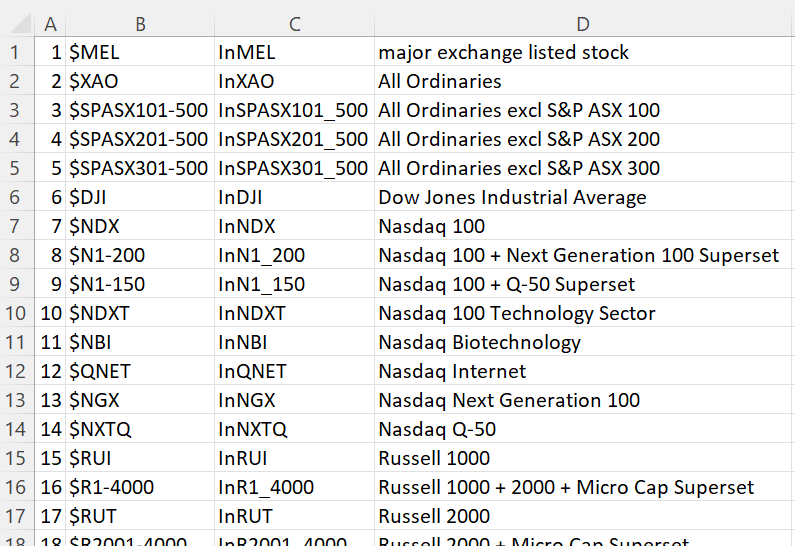Select column B header
The width and height of the screenshot is (795, 546).
point(140,23)
